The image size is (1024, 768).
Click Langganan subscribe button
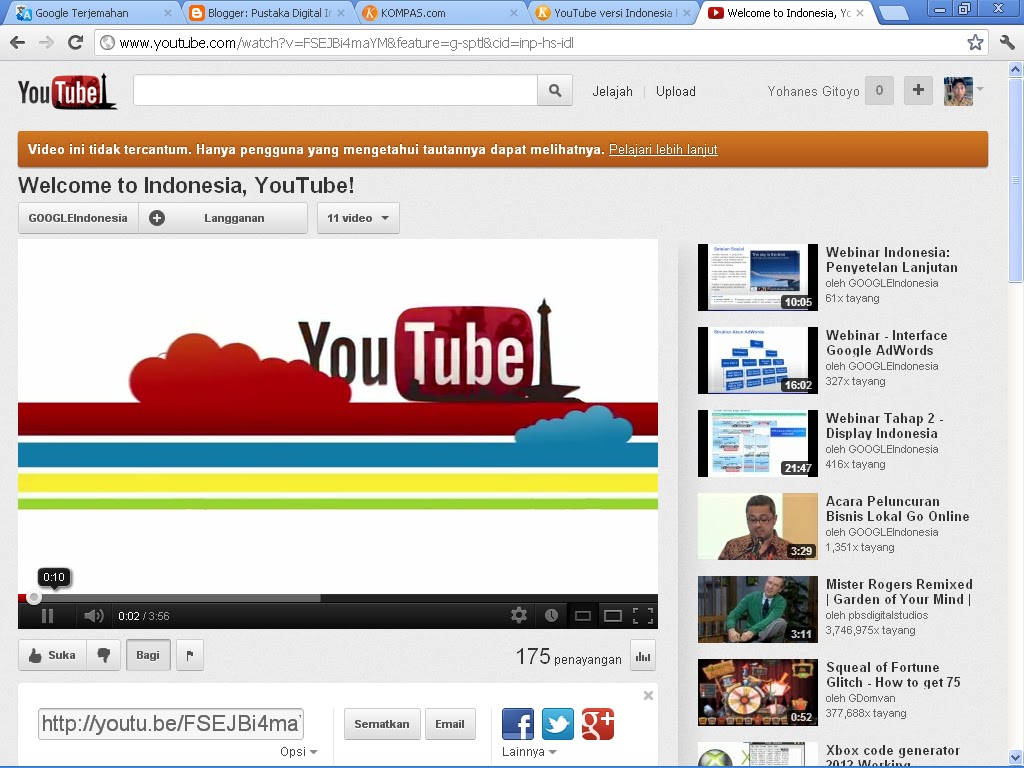point(223,218)
